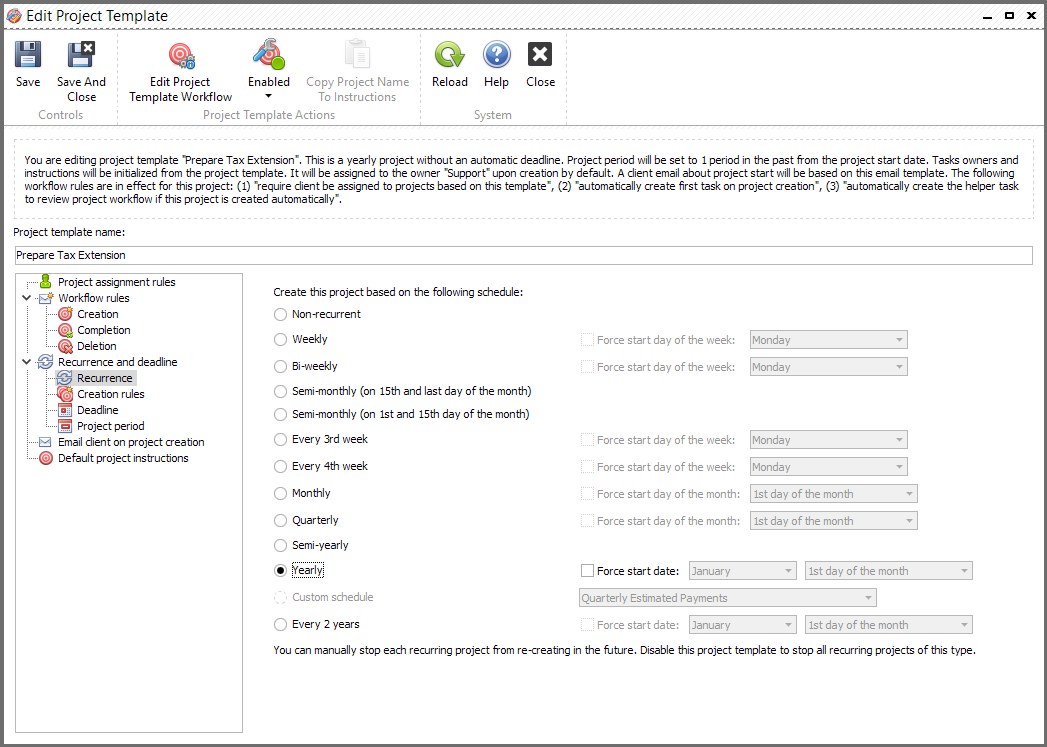Click the Default project instructions target icon
Screen dimensions: 1047x747
click(45, 458)
